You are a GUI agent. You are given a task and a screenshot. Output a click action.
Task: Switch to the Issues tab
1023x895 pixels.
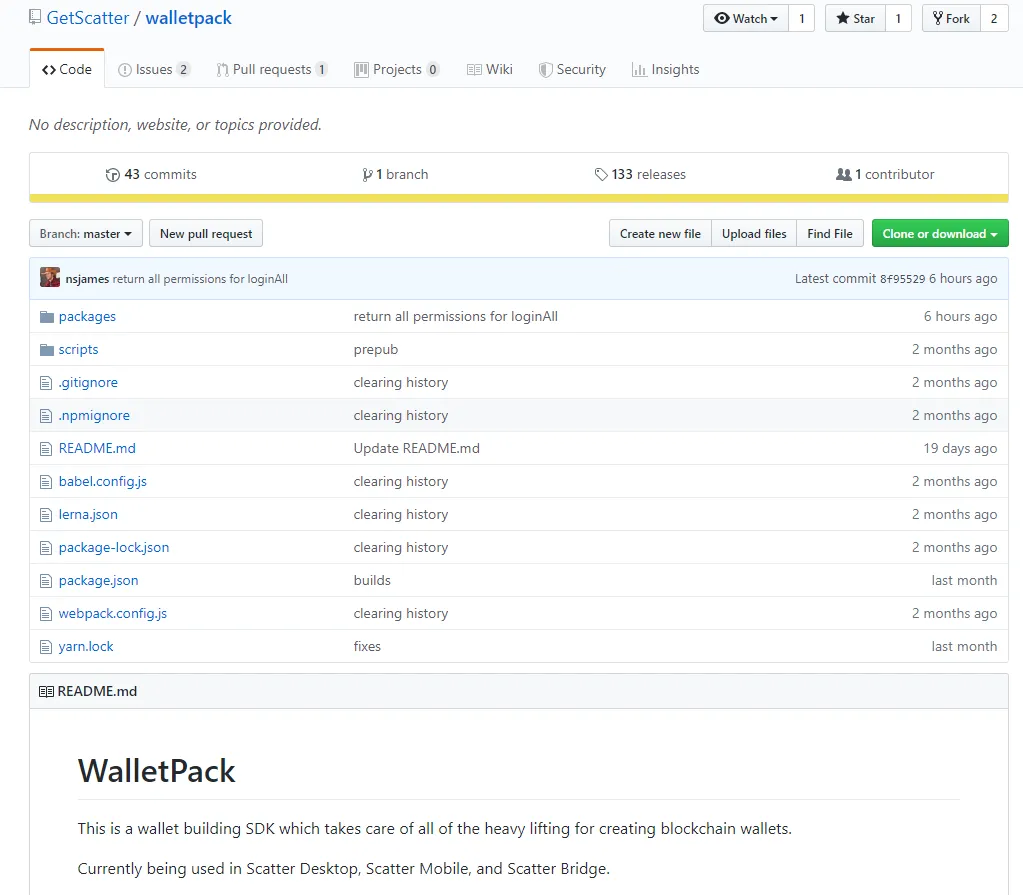point(154,69)
